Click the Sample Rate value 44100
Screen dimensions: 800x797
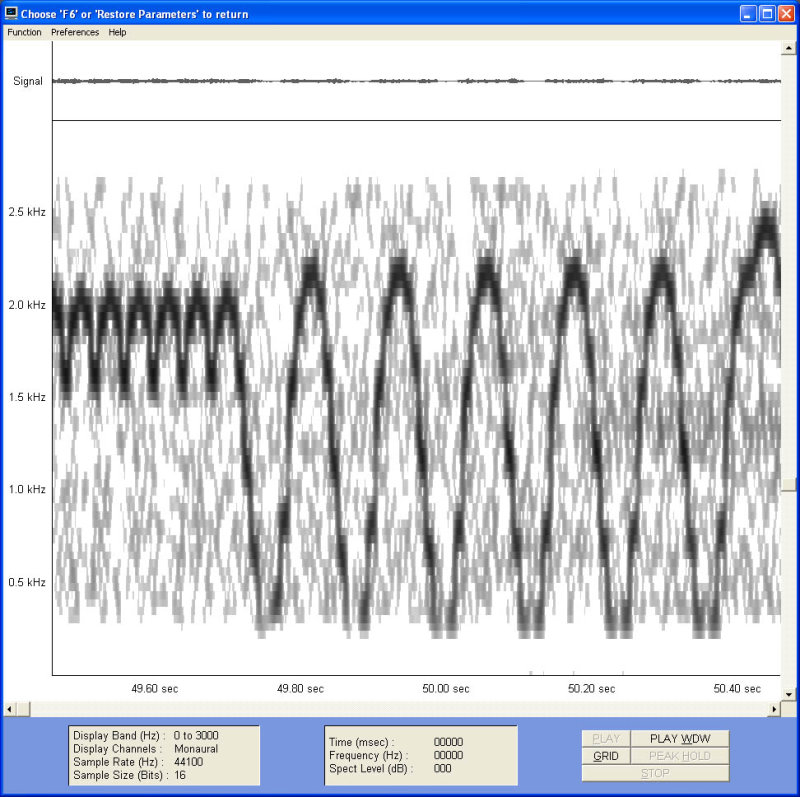point(189,762)
